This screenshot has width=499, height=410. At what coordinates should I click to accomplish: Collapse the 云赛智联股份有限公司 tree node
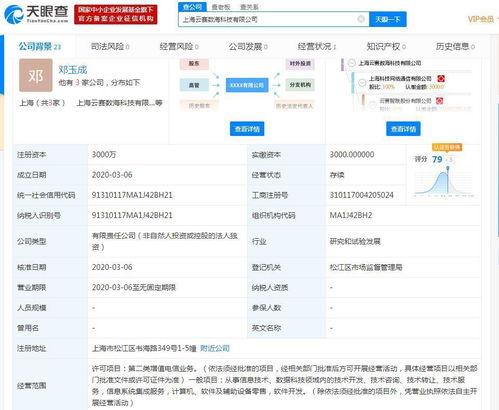(373, 104)
